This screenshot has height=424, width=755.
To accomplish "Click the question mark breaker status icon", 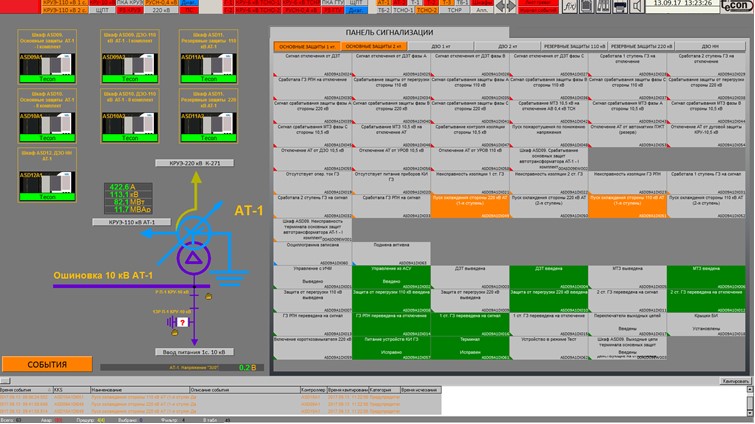I will (x=183, y=322).
